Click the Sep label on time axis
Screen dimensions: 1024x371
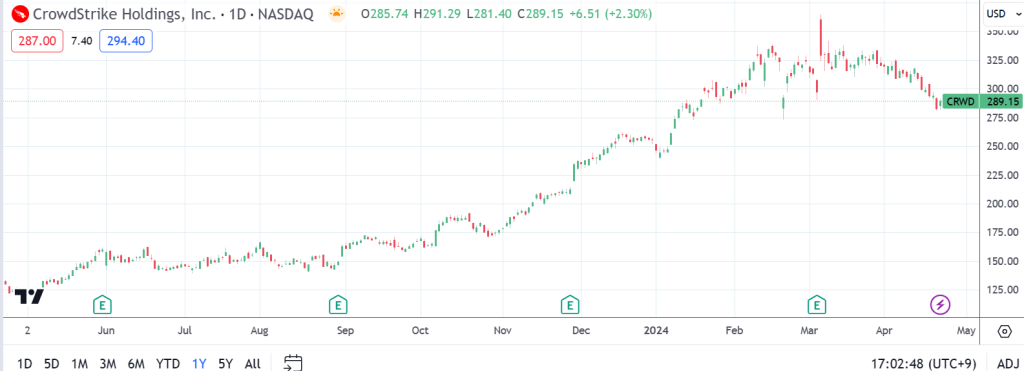click(x=345, y=331)
